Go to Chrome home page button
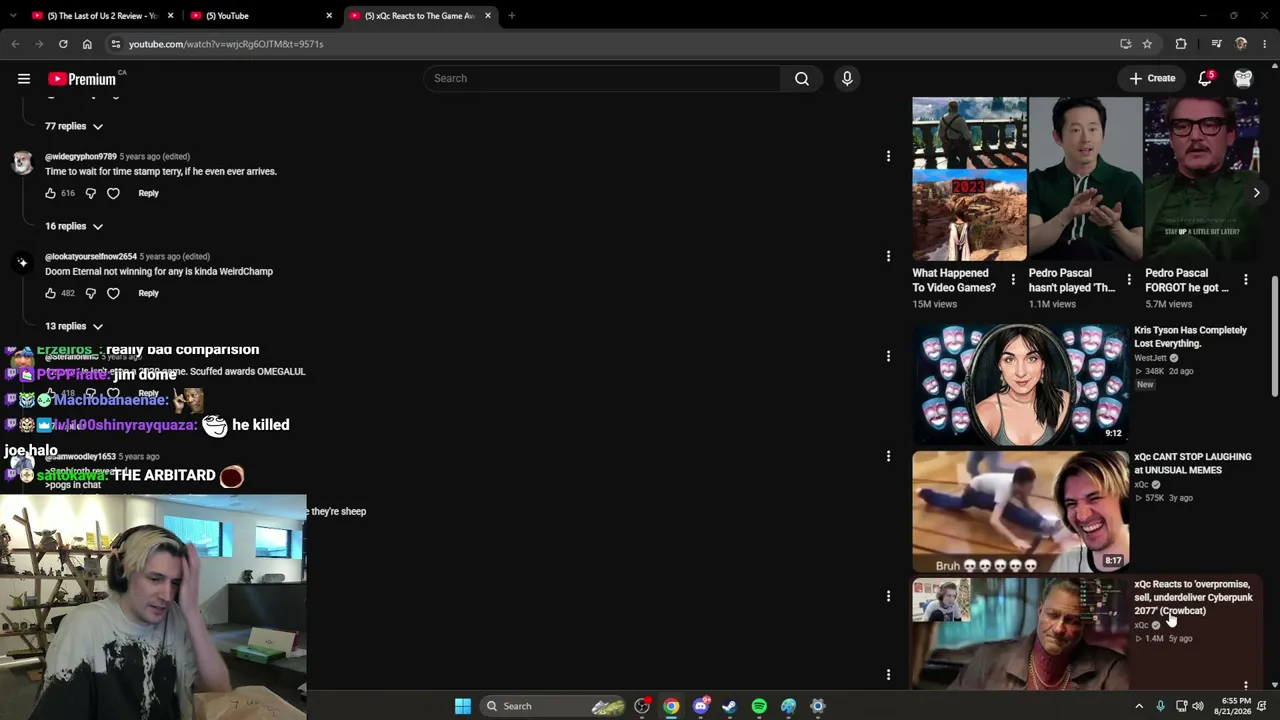Viewport: 1280px width, 720px height. tap(87, 44)
